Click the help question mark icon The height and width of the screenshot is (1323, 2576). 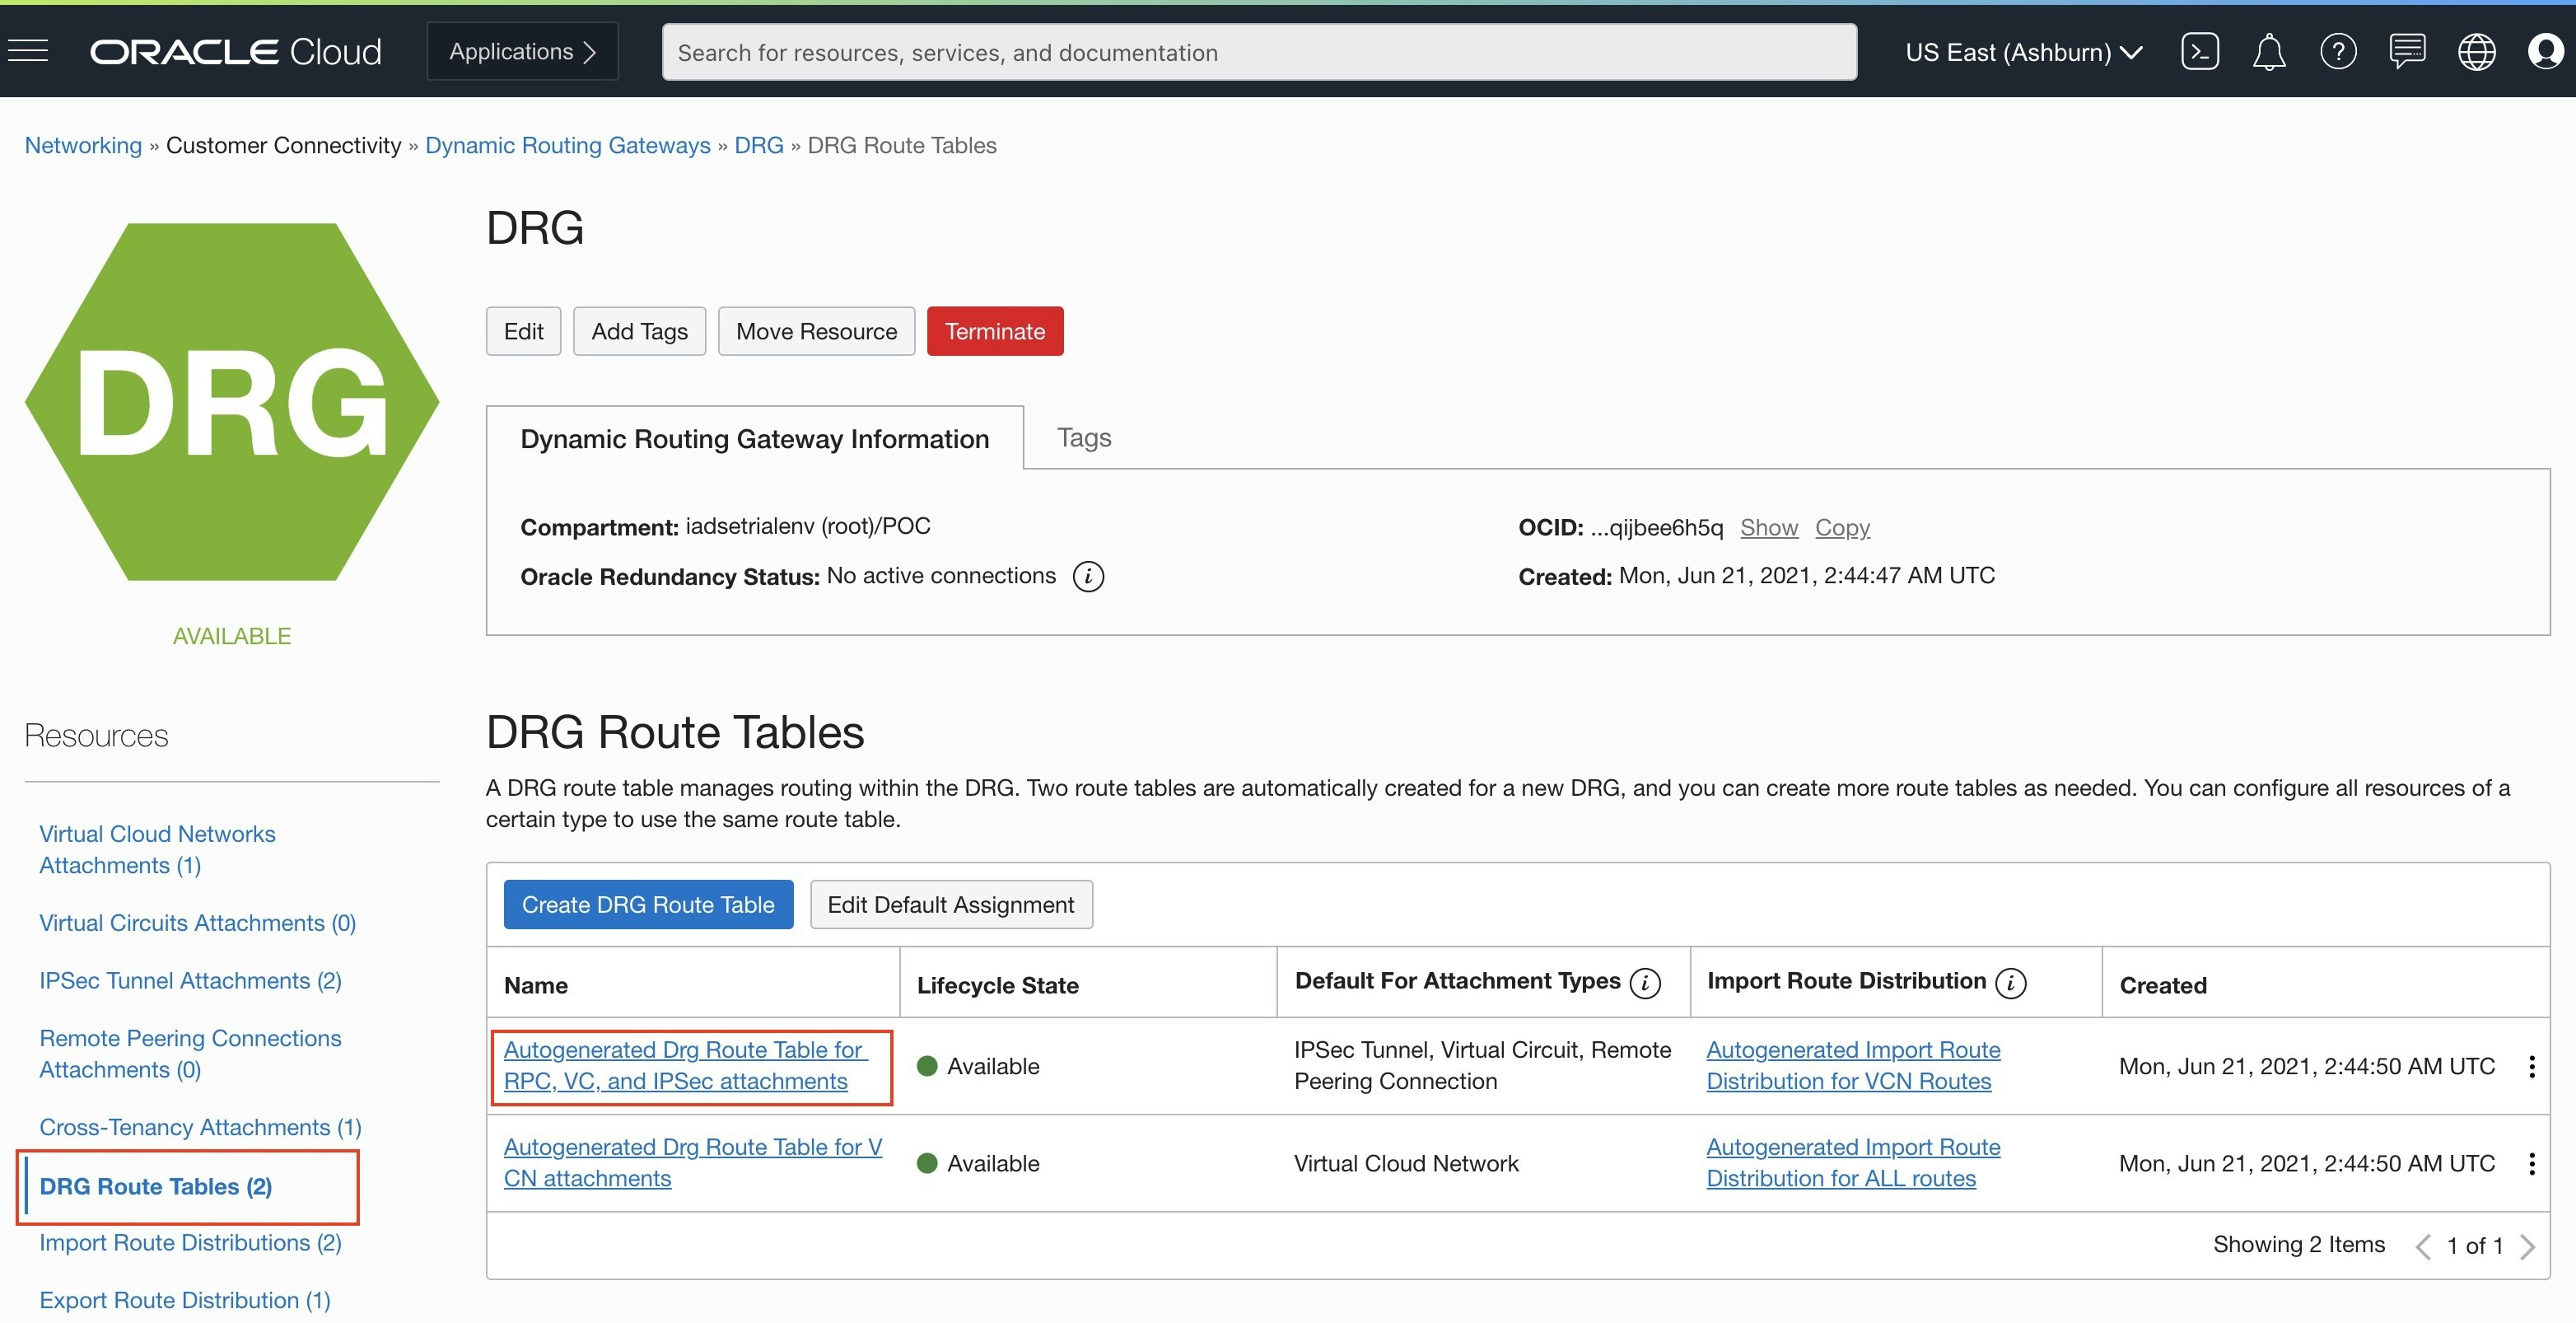tap(2337, 51)
